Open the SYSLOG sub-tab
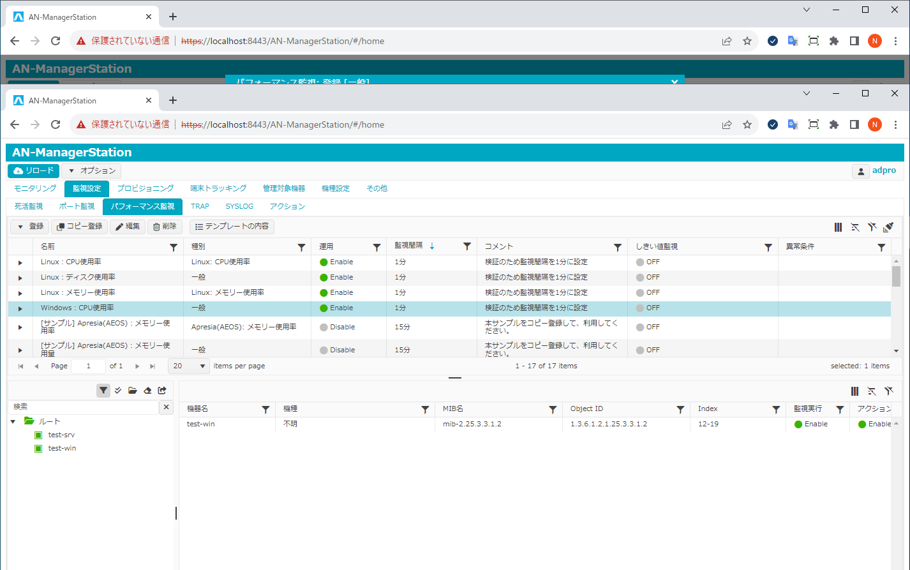 pyautogui.click(x=239, y=207)
